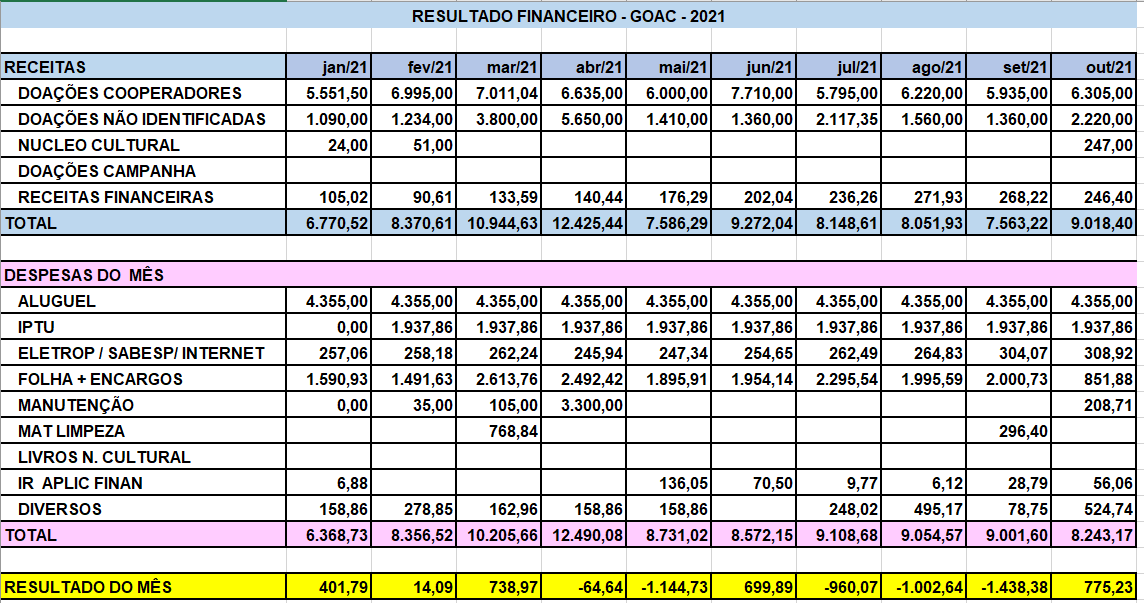Select Diversos cell 524,74
Viewport: 1144px width, 603px height.
[x=1094, y=509]
